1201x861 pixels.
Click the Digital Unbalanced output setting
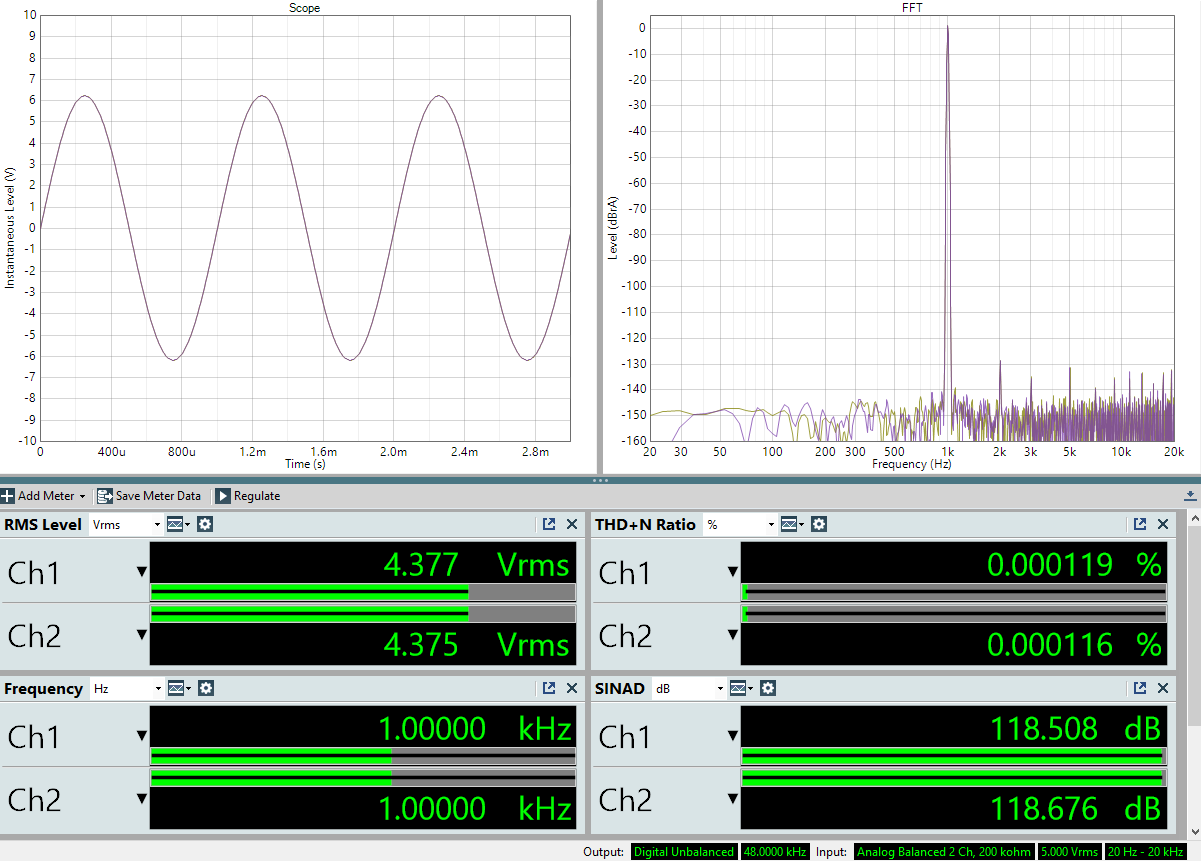[683, 852]
